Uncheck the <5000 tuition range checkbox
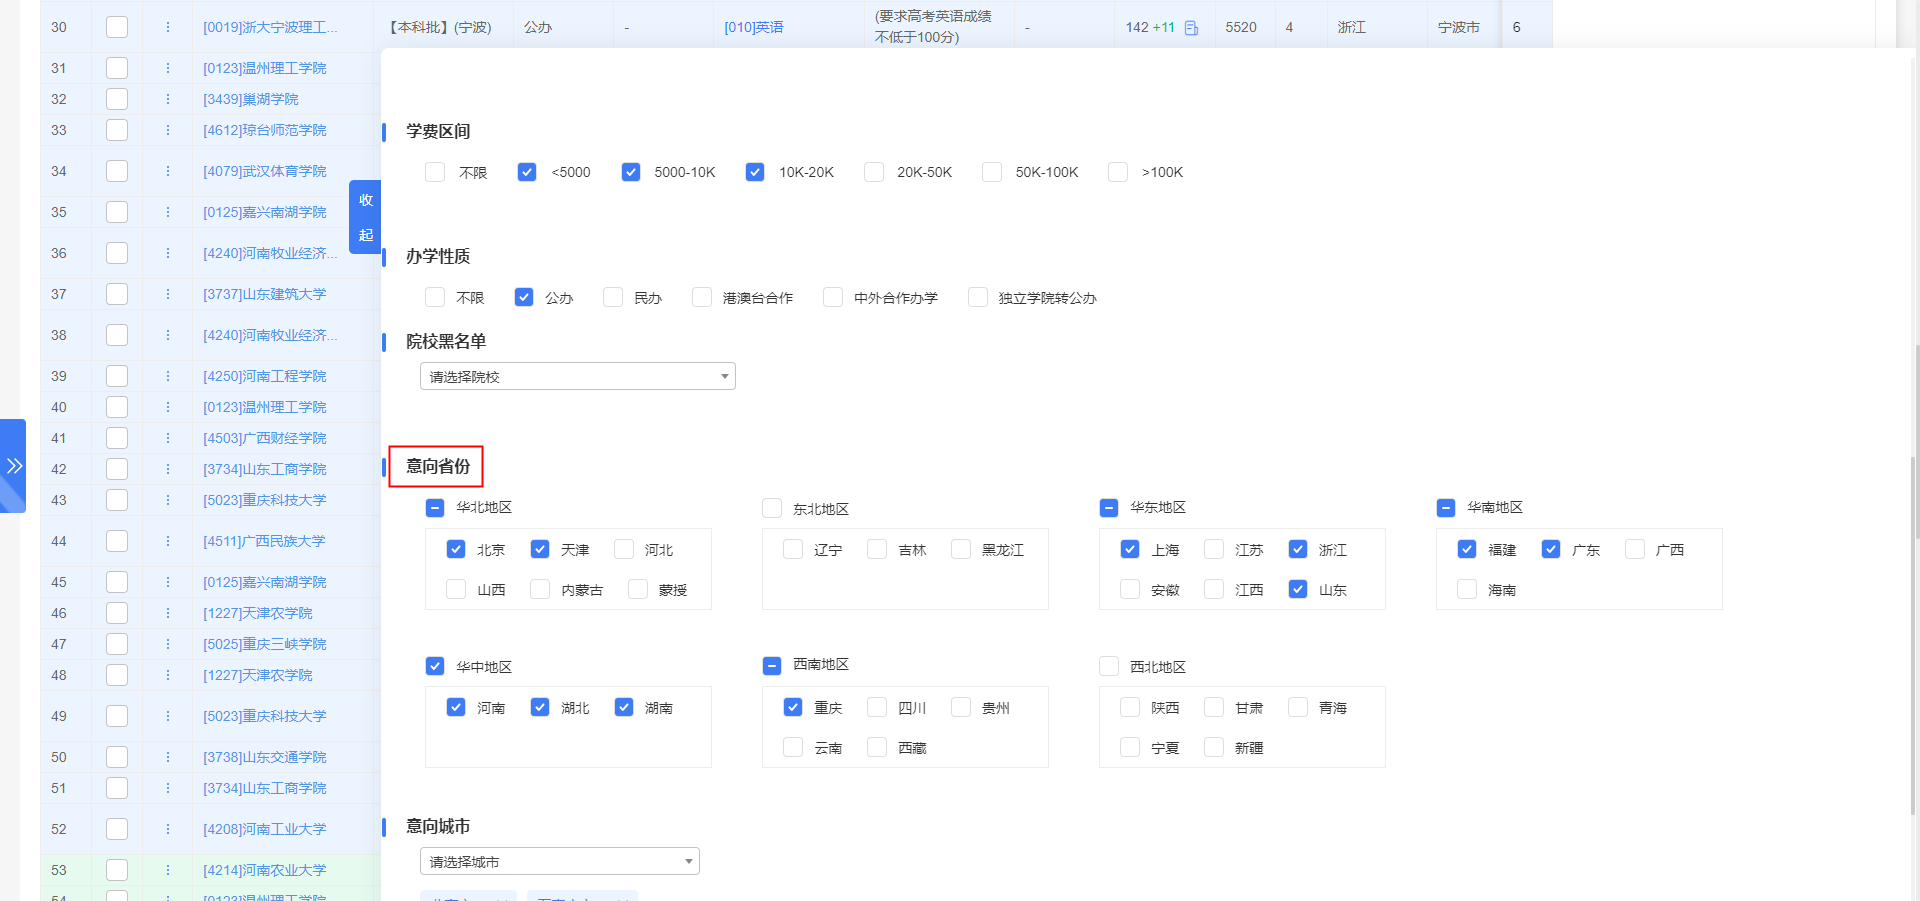1920x901 pixels. (527, 172)
